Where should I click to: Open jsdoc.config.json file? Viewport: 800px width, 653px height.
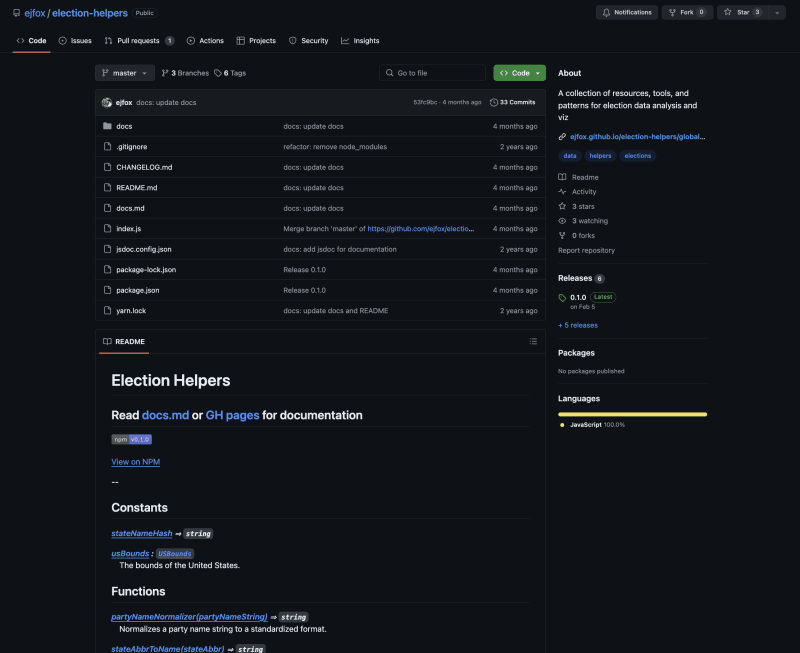[144, 249]
